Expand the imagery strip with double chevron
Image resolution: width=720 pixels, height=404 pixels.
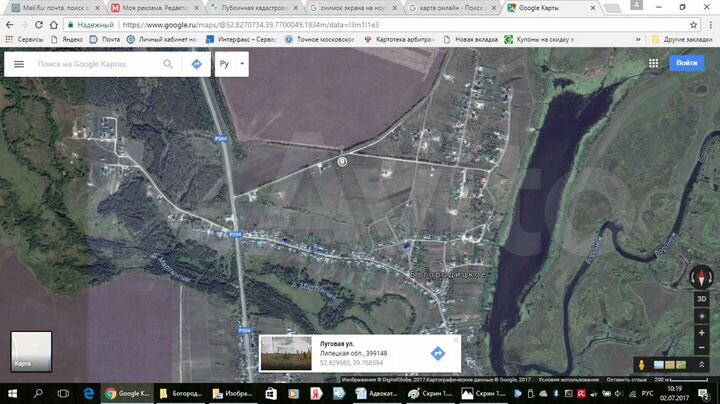click(x=702, y=365)
